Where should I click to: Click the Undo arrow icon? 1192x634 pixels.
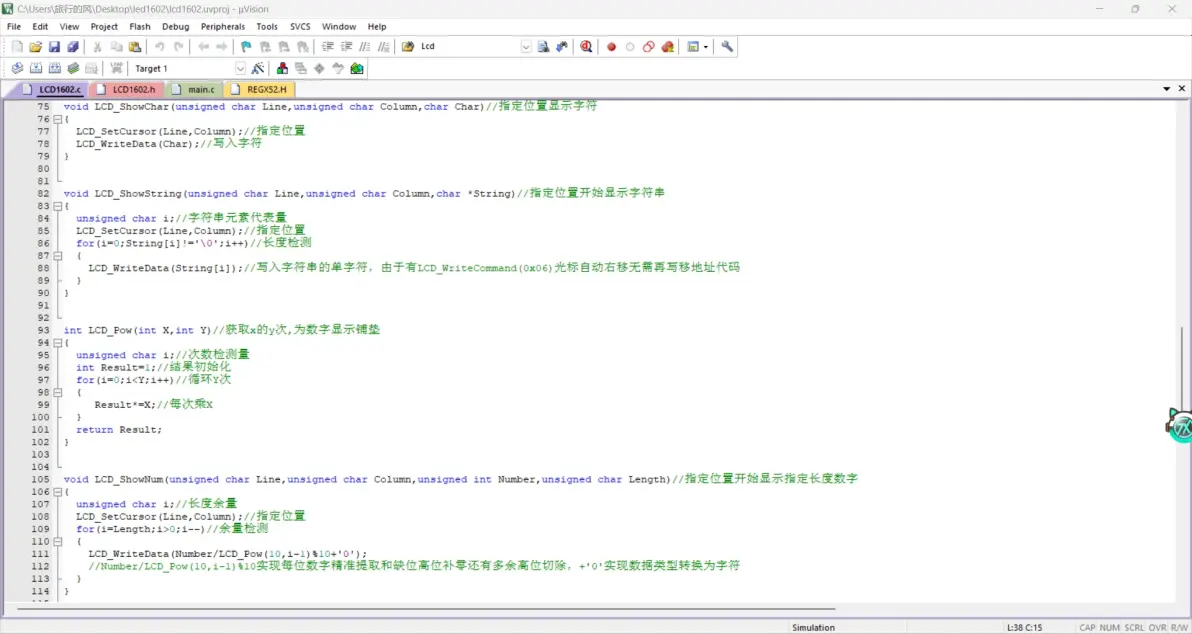click(160, 47)
